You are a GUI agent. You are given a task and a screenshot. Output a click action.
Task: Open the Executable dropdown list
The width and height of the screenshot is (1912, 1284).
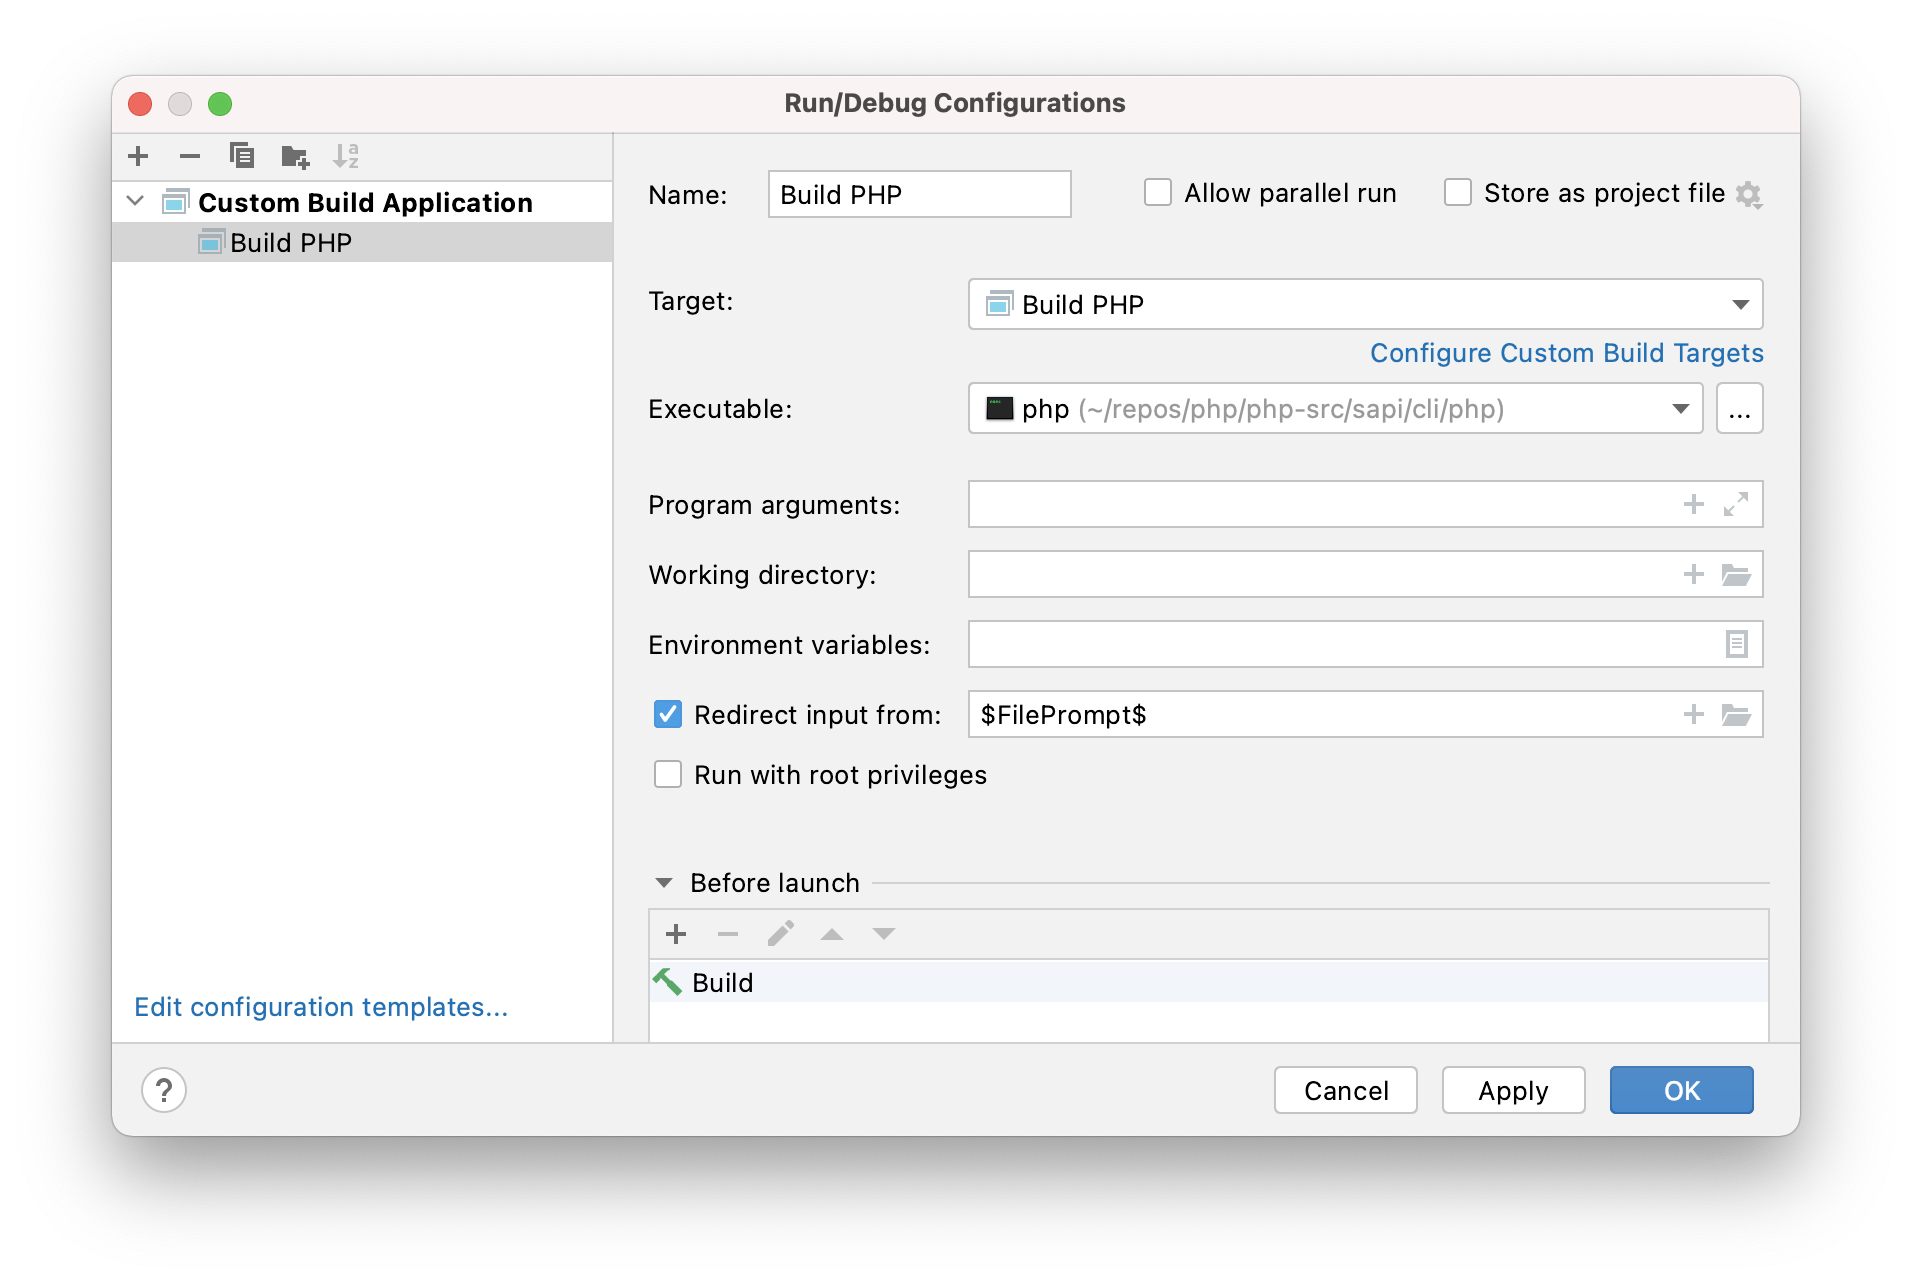1680,409
